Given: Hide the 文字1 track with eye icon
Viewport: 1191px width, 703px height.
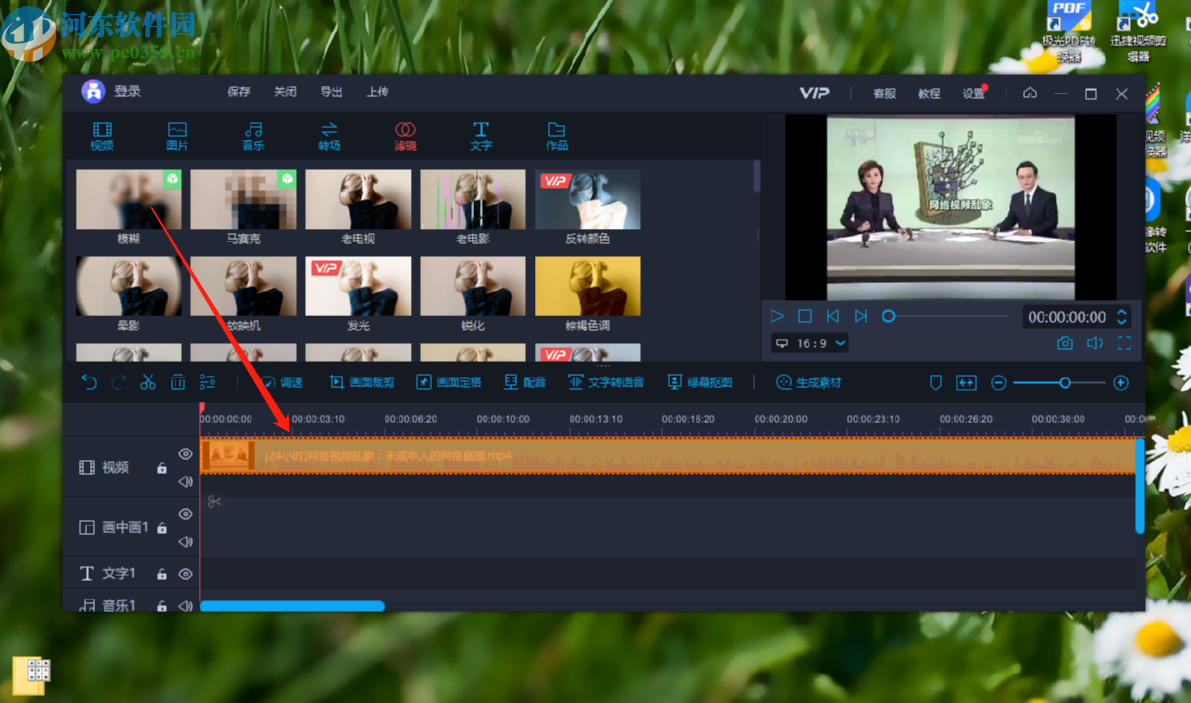Looking at the screenshot, I should tap(185, 574).
